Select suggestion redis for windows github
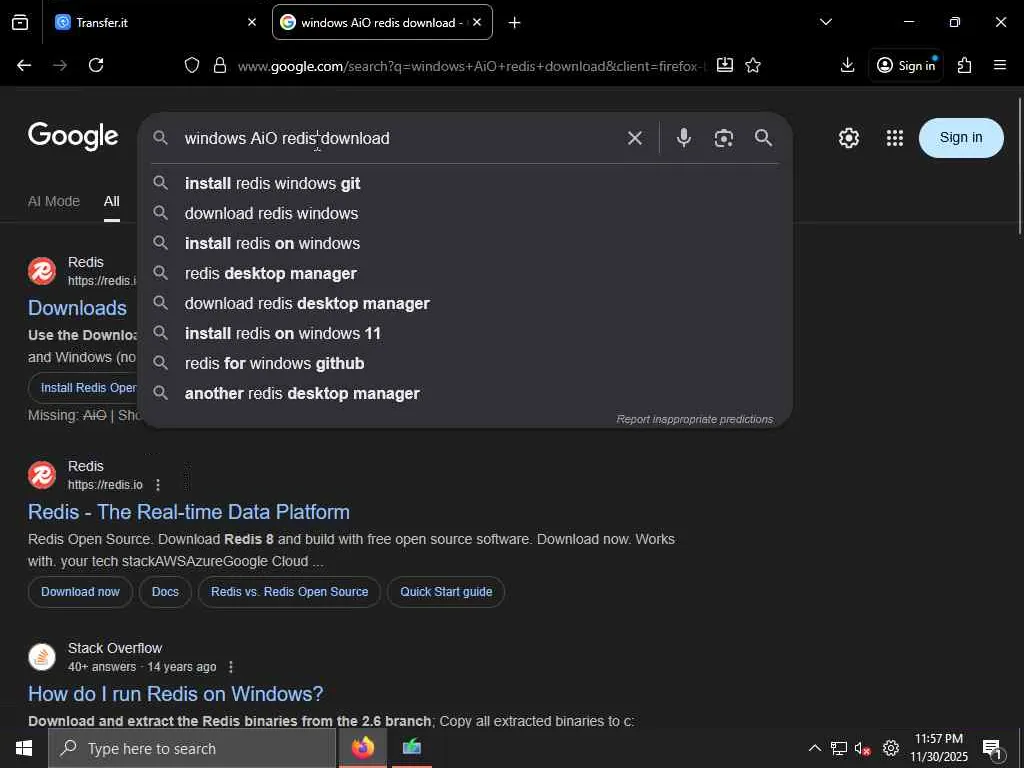The height and width of the screenshot is (768, 1024). tap(465, 364)
